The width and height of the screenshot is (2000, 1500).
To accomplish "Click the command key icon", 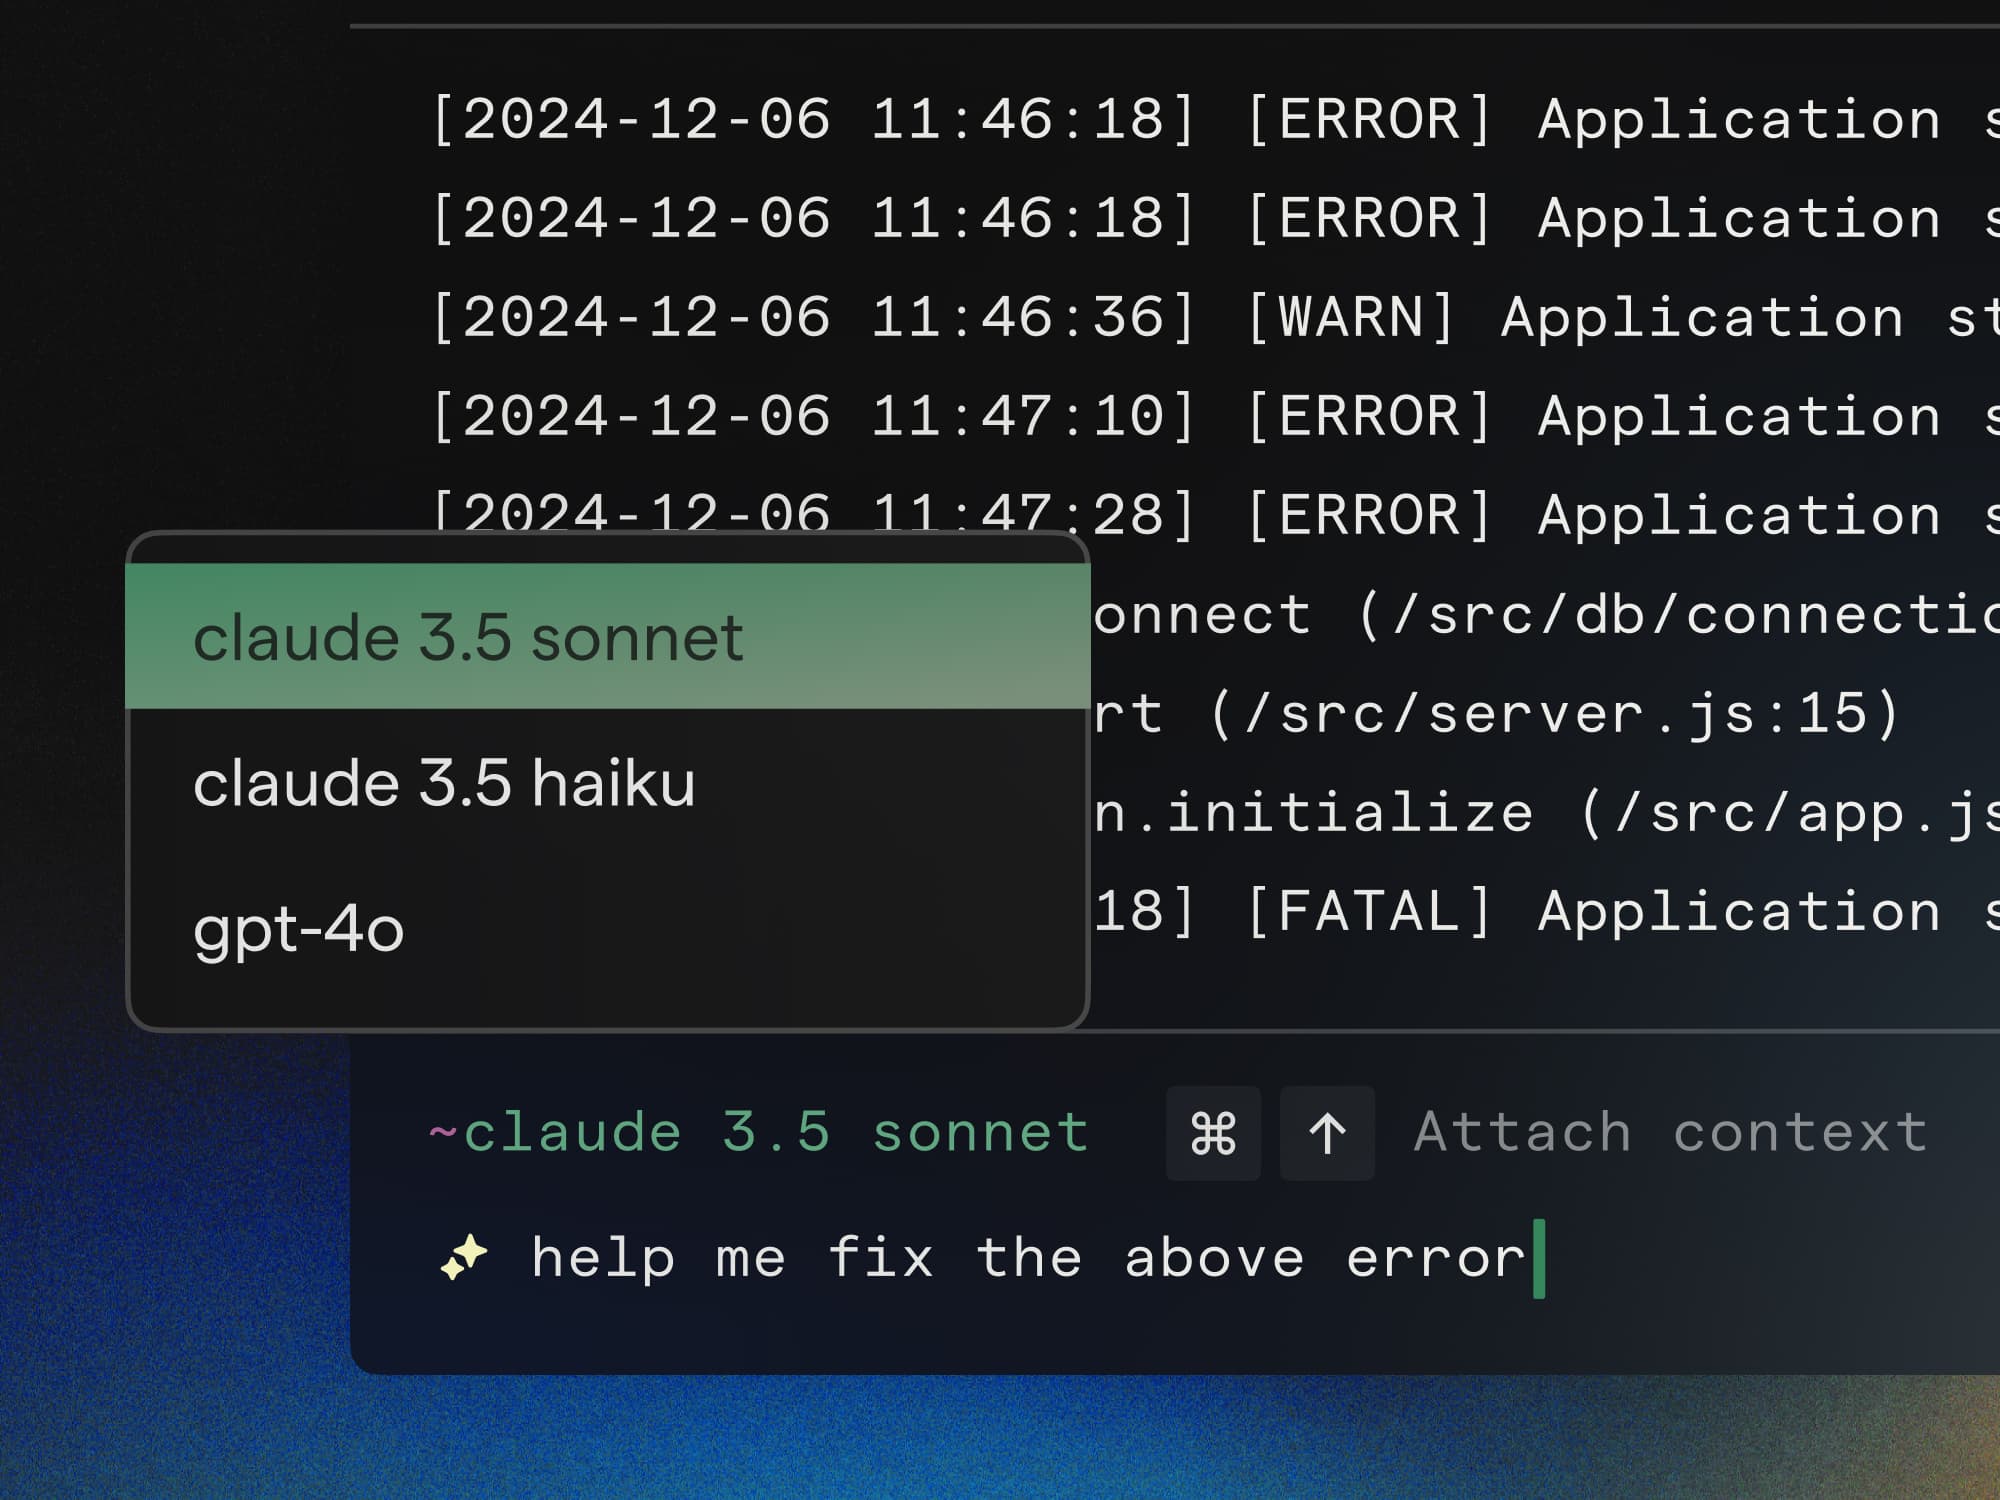I will [1213, 1134].
